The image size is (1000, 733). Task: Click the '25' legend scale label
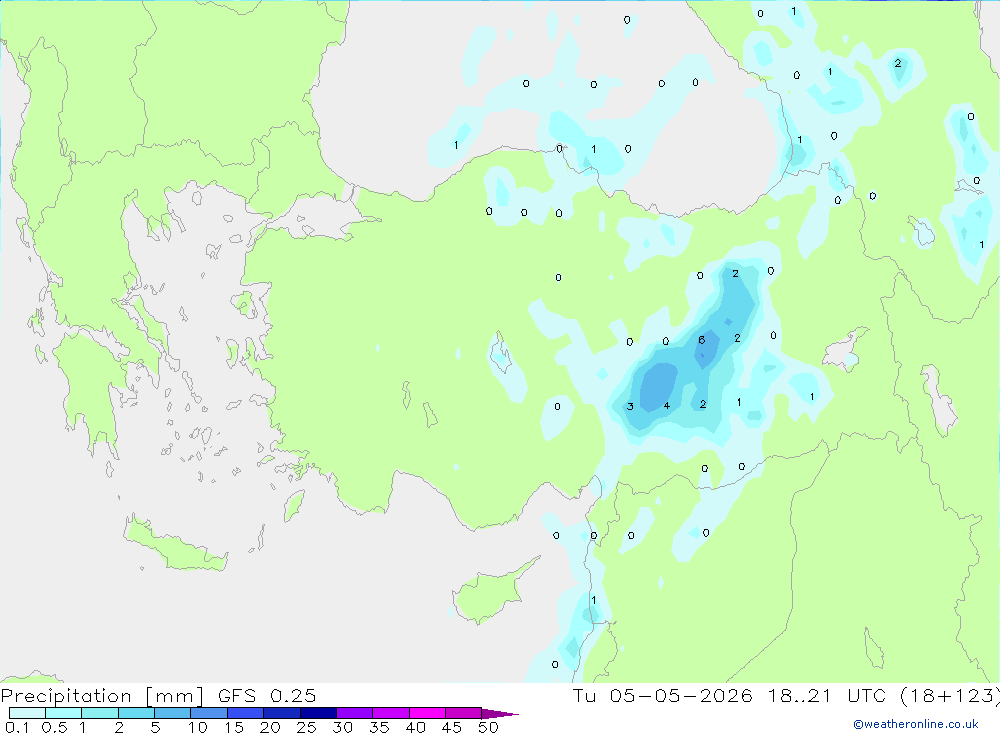click(307, 727)
